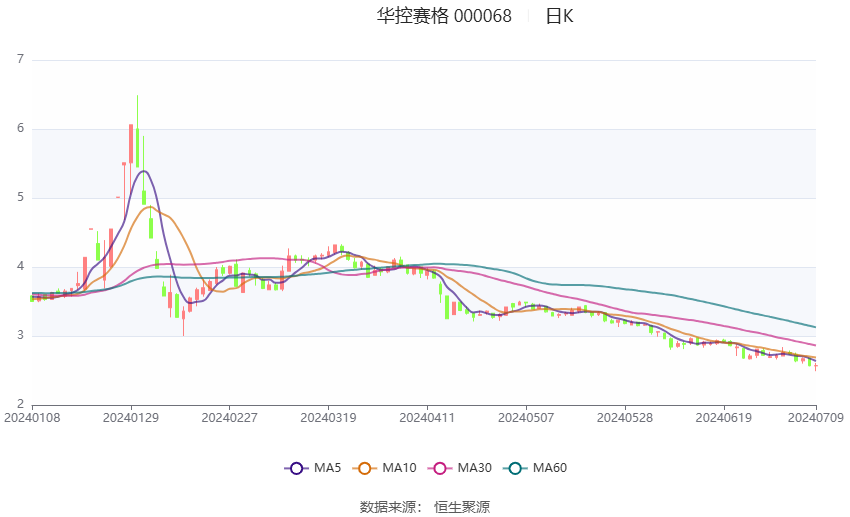Click the y-axis value 7

click(x=21, y=59)
